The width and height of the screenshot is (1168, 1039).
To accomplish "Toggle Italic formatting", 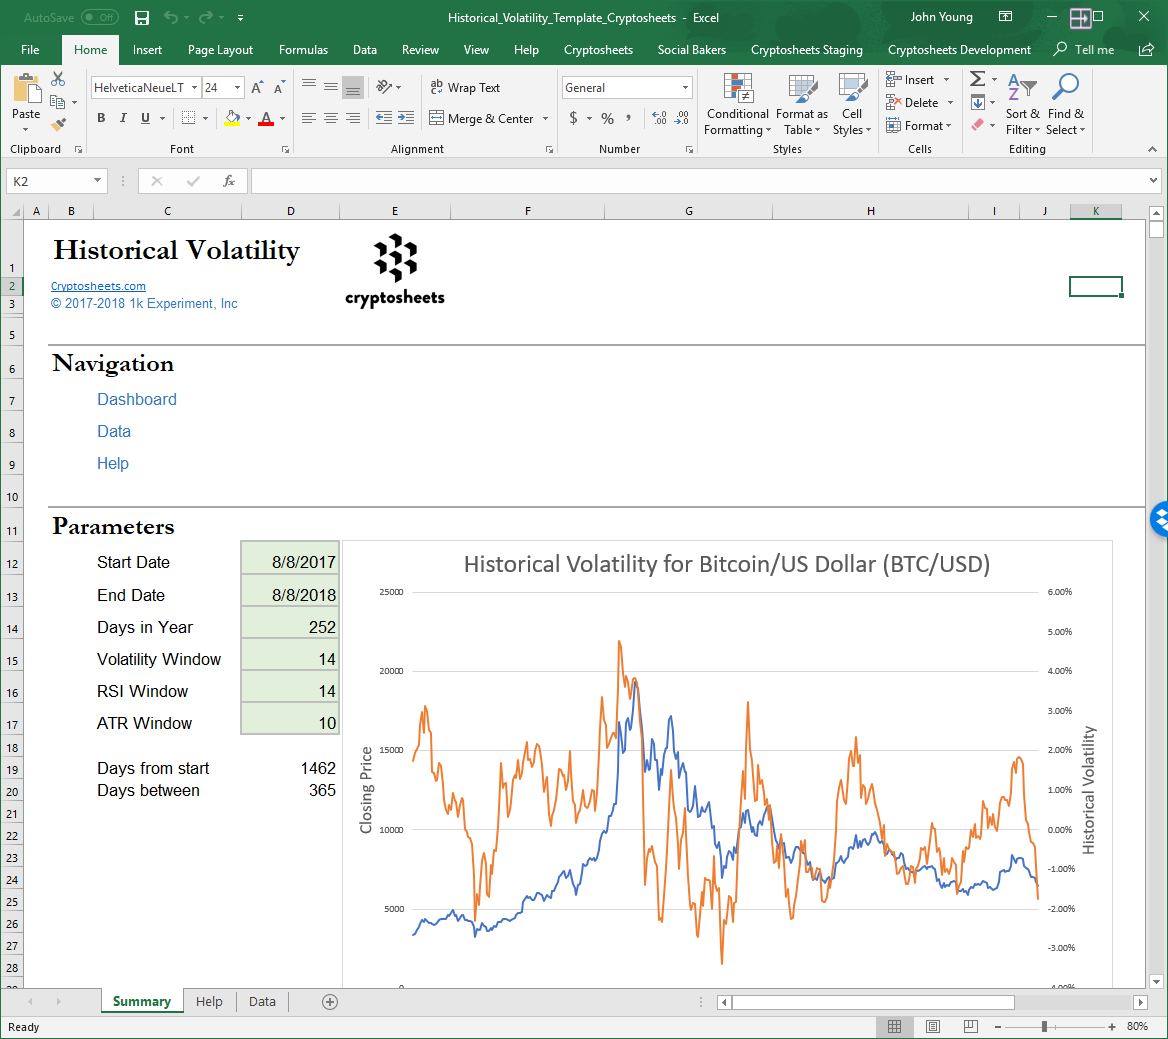I will pyautogui.click(x=123, y=118).
